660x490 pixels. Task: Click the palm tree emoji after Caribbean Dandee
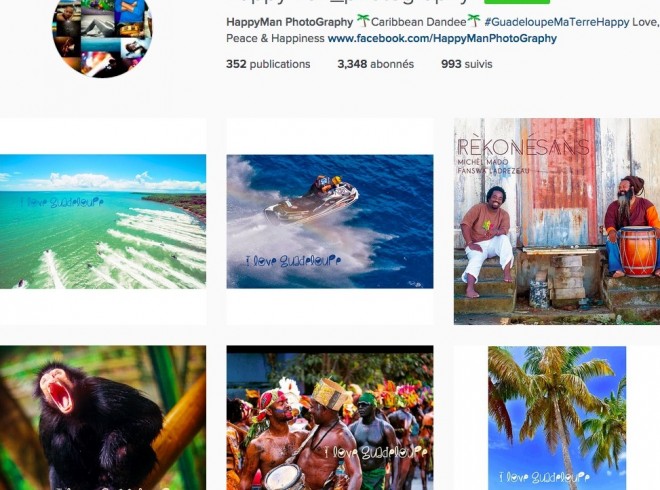point(474,20)
